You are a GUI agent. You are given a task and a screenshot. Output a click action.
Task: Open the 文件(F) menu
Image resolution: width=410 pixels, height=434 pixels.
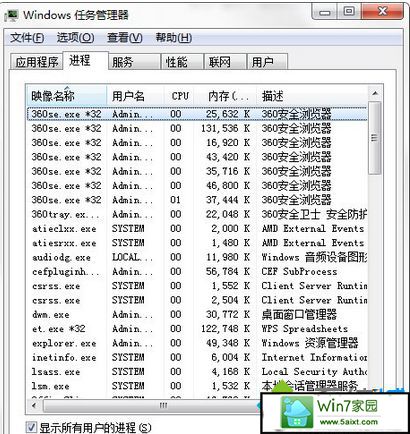click(27, 37)
